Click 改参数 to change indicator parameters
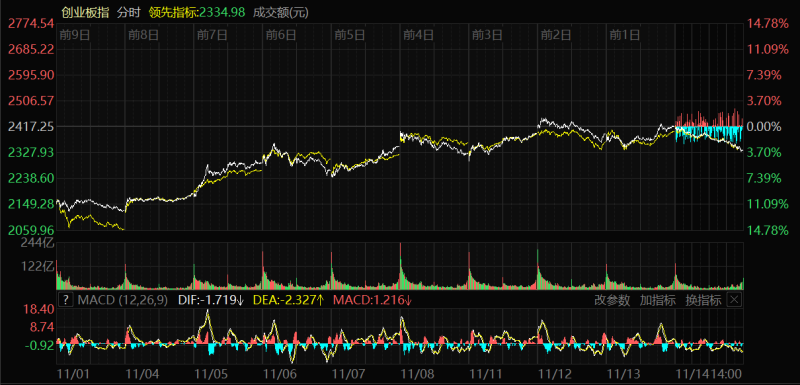800x385 pixels. tap(612, 300)
